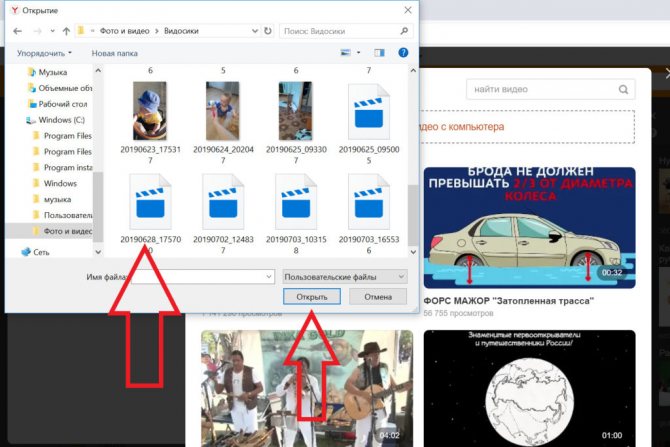The width and height of the screenshot is (670, 447).
Task: Focus the 'Поиск: Видосики' search field
Action: click(x=346, y=31)
